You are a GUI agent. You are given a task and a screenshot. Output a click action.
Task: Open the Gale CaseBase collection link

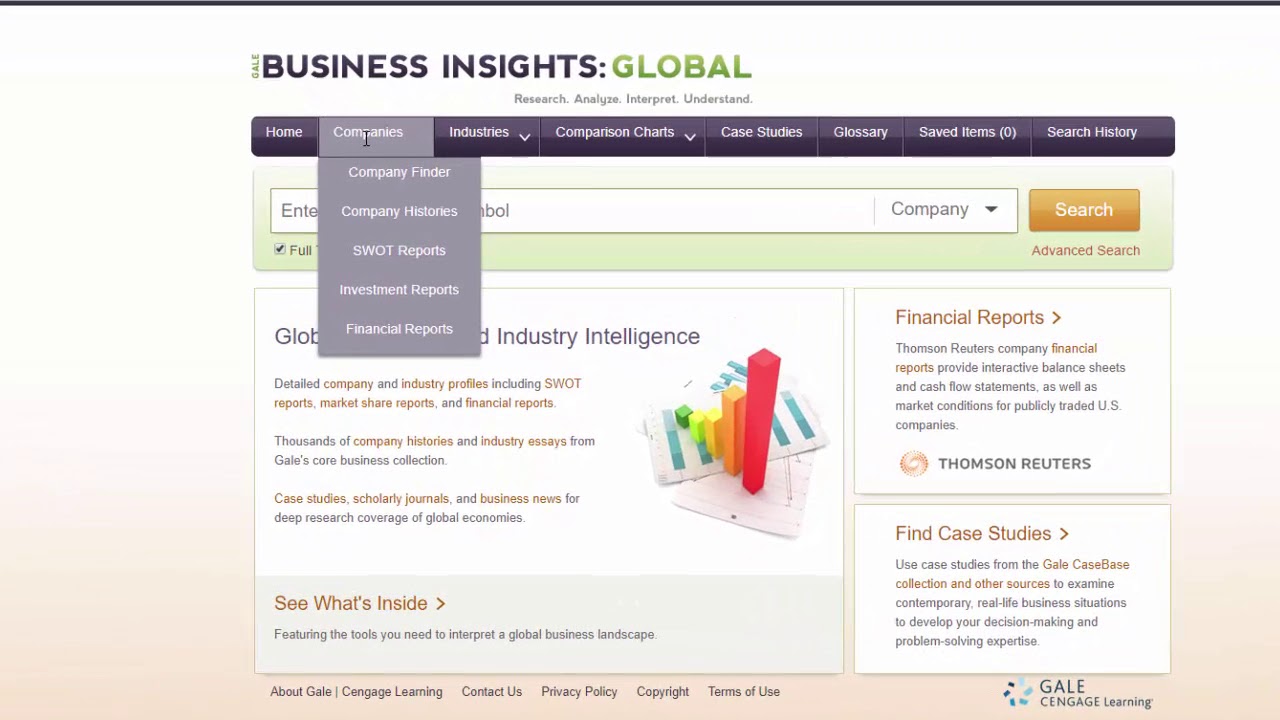tap(1012, 574)
